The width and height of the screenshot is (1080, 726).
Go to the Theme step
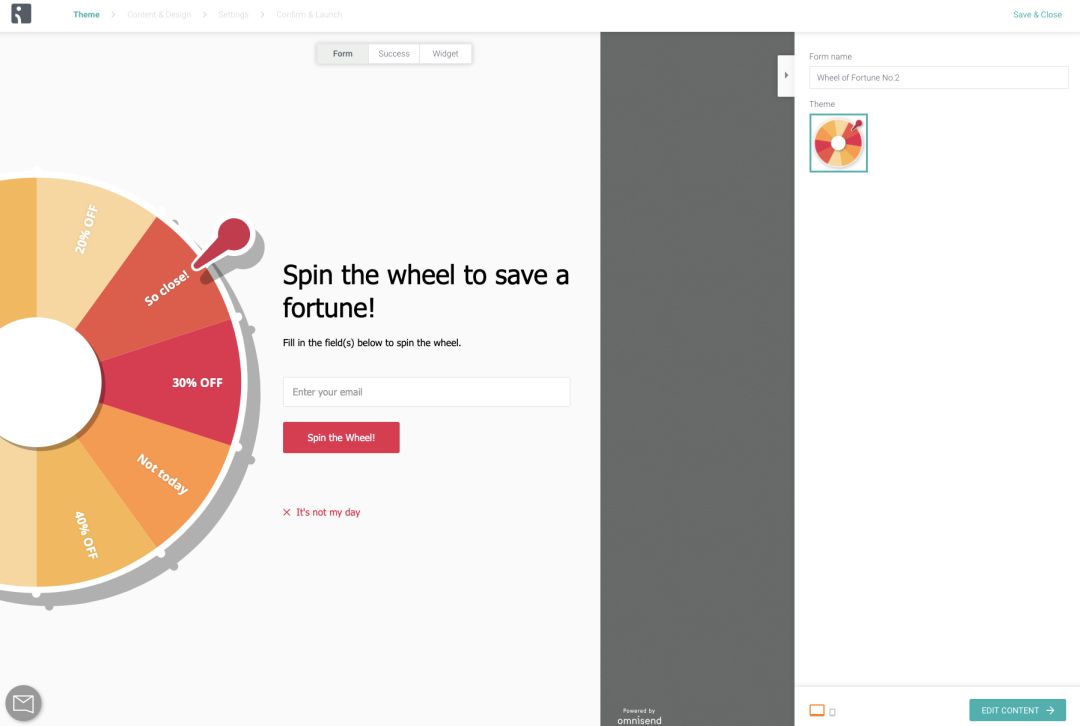coord(86,15)
